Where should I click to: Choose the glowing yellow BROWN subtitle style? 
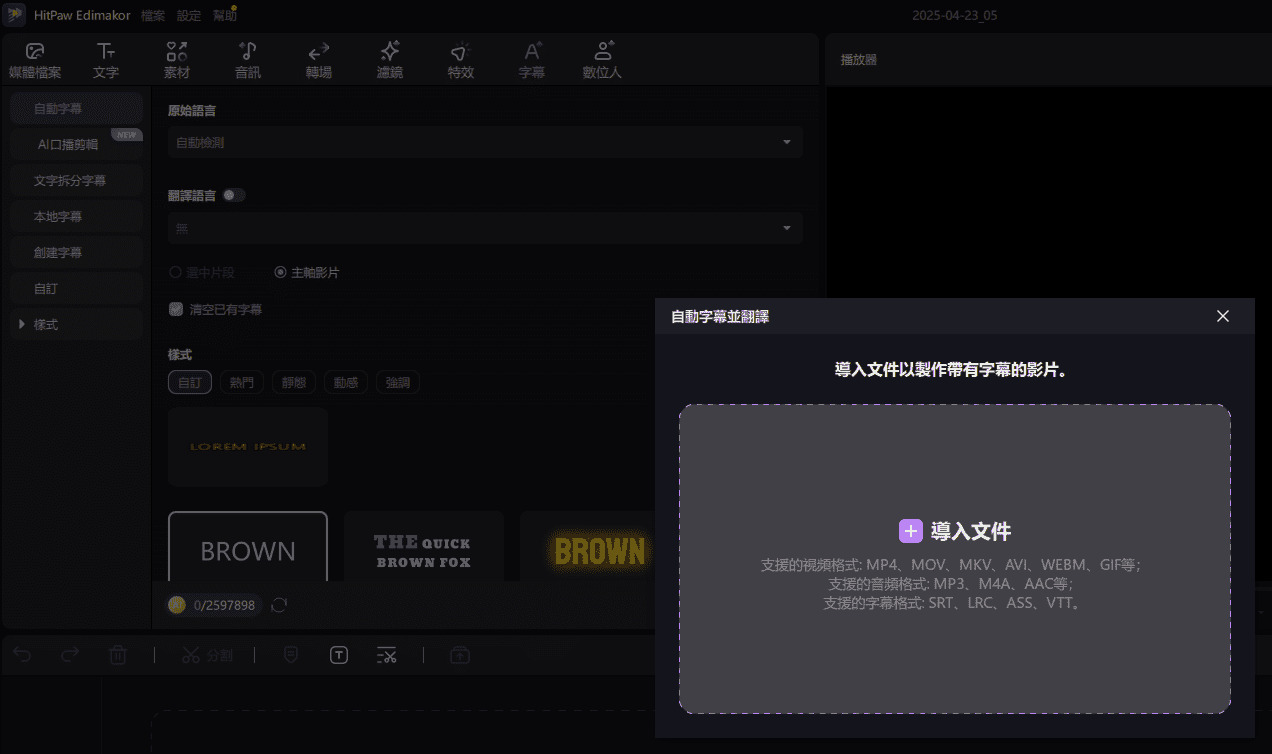coord(599,551)
